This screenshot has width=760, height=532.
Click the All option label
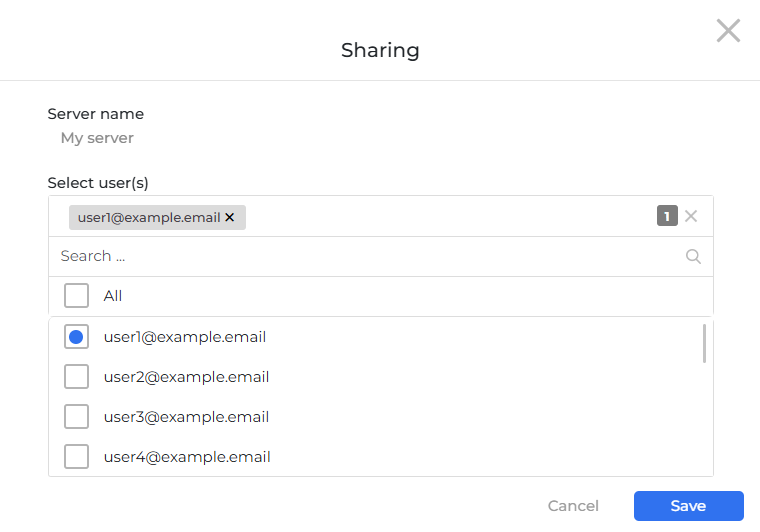pos(113,296)
